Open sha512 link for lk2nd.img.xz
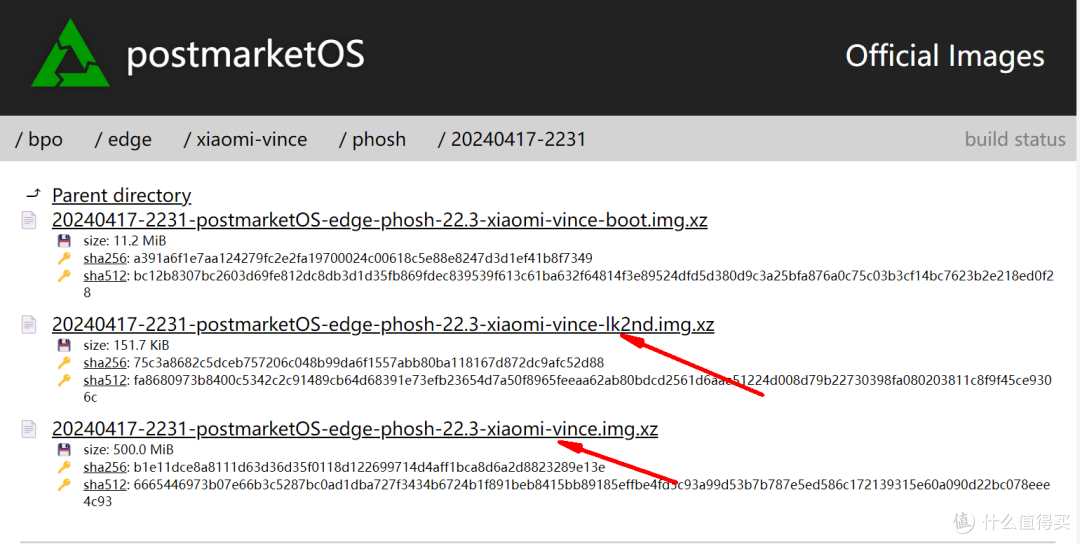The height and width of the screenshot is (544, 1080). (105, 380)
